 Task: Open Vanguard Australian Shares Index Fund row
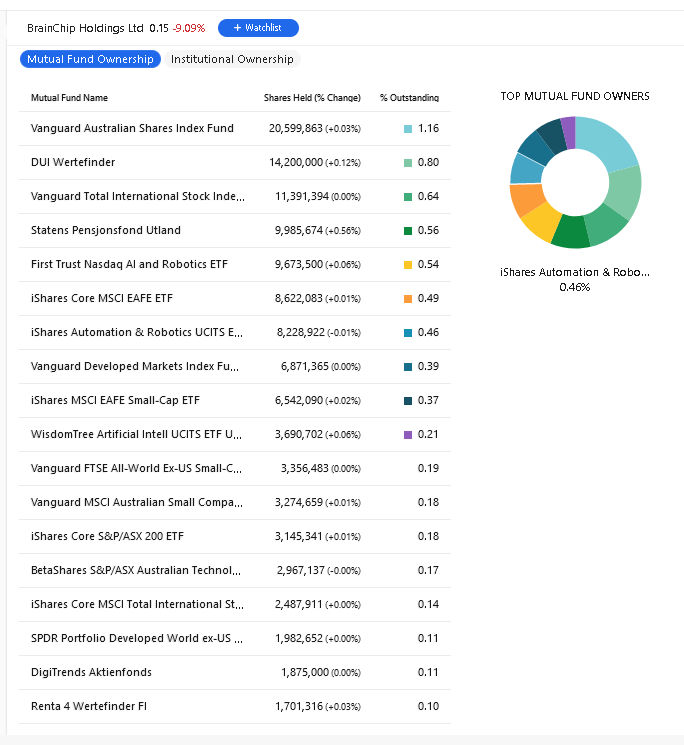click(x=132, y=129)
